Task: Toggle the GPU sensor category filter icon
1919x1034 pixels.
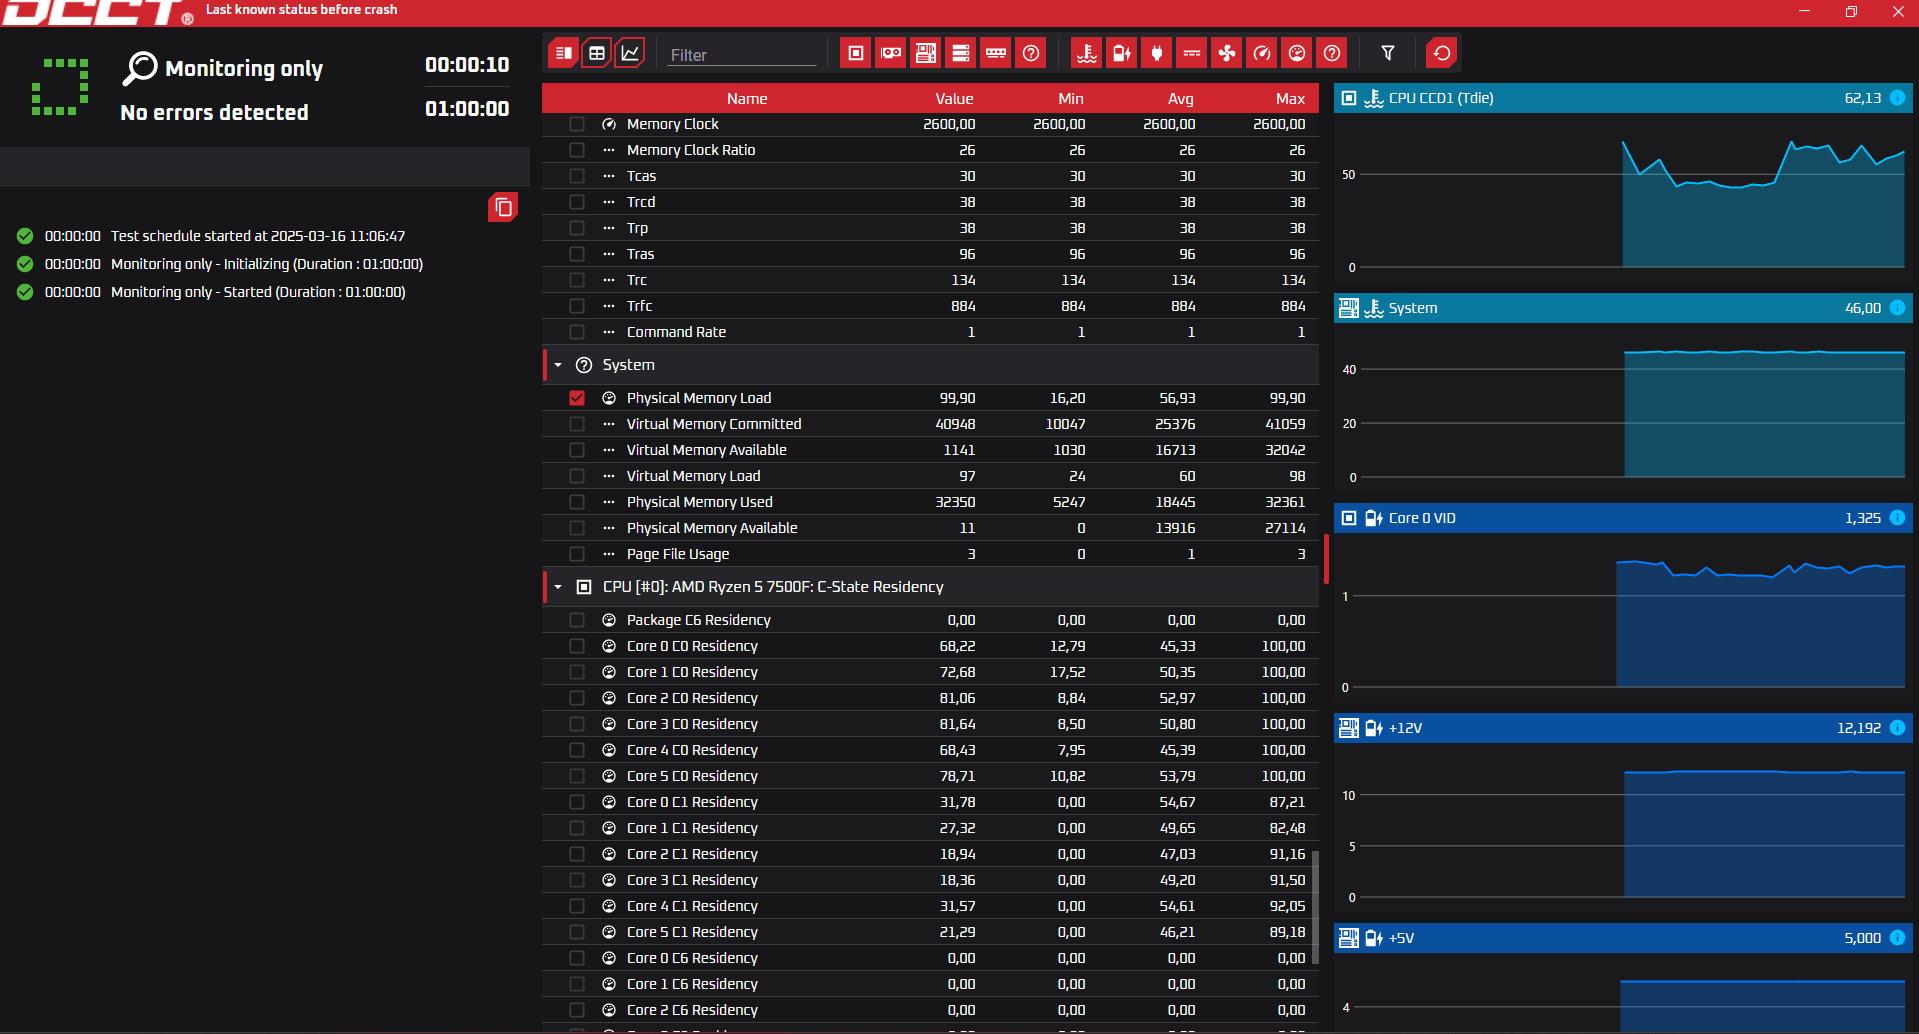Action: [891, 53]
